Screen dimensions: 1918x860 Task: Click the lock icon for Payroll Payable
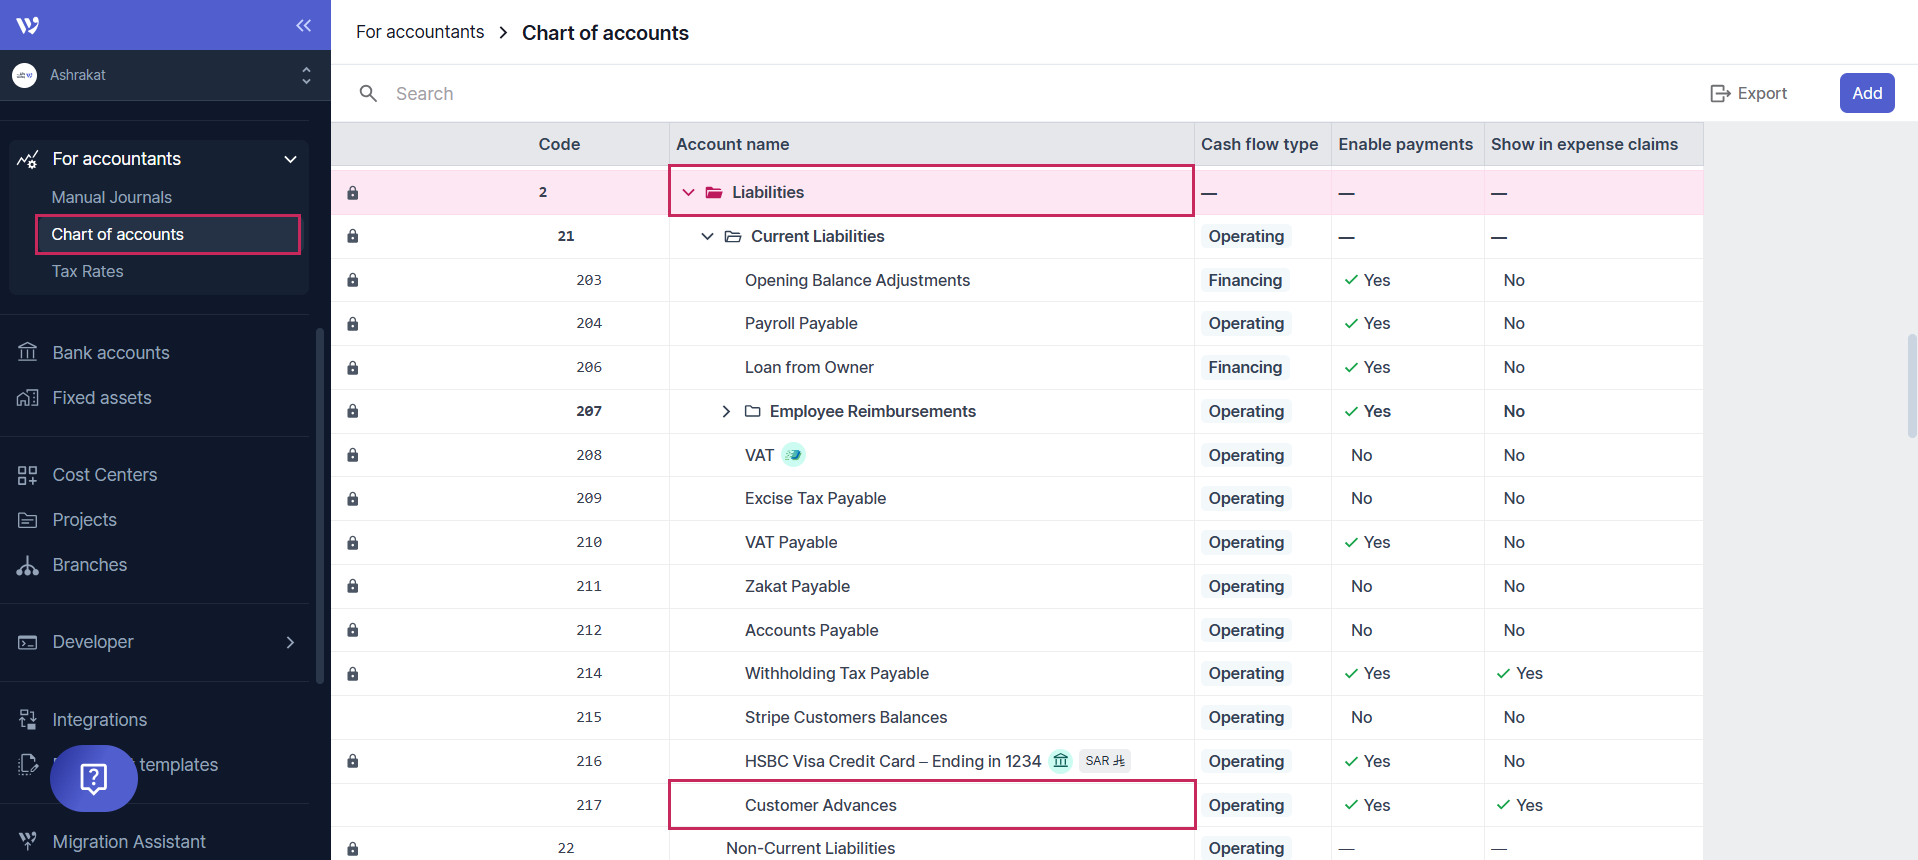[352, 324]
